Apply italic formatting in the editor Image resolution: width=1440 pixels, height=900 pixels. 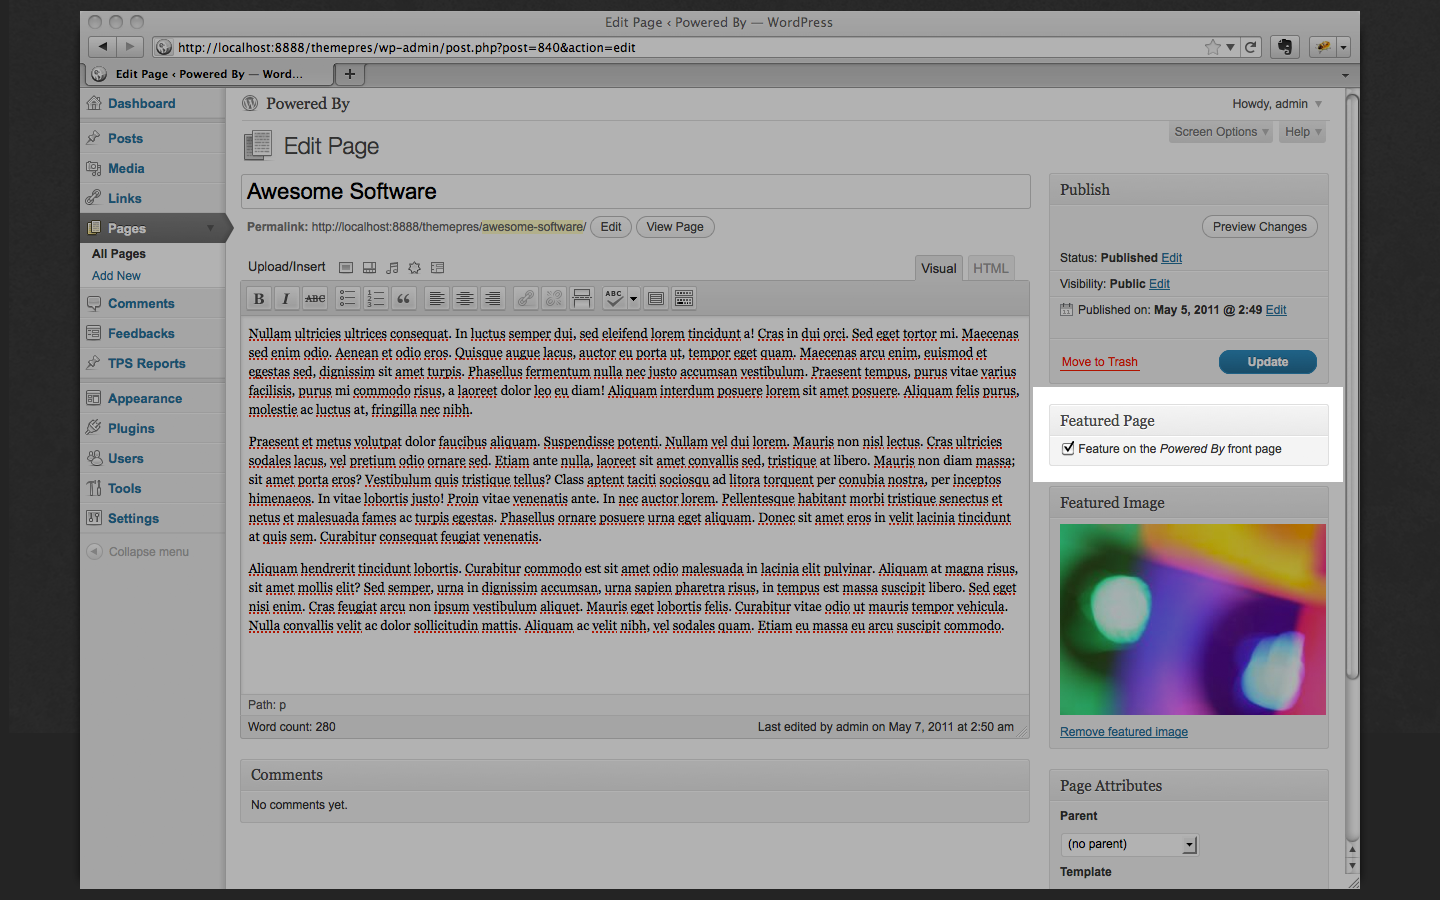coord(286,298)
